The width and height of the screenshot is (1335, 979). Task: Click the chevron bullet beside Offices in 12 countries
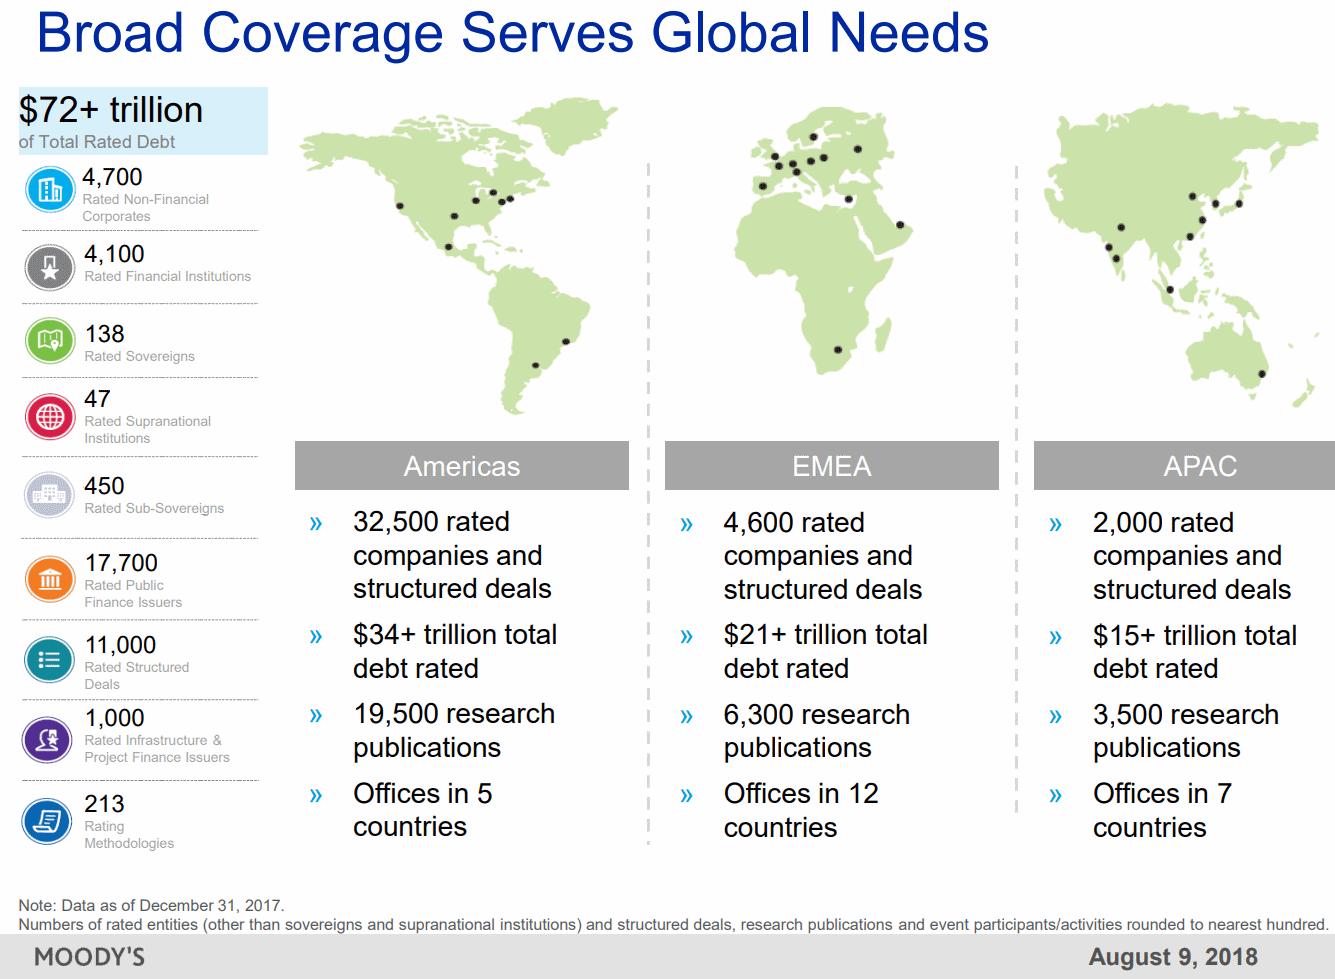click(x=686, y=795)
